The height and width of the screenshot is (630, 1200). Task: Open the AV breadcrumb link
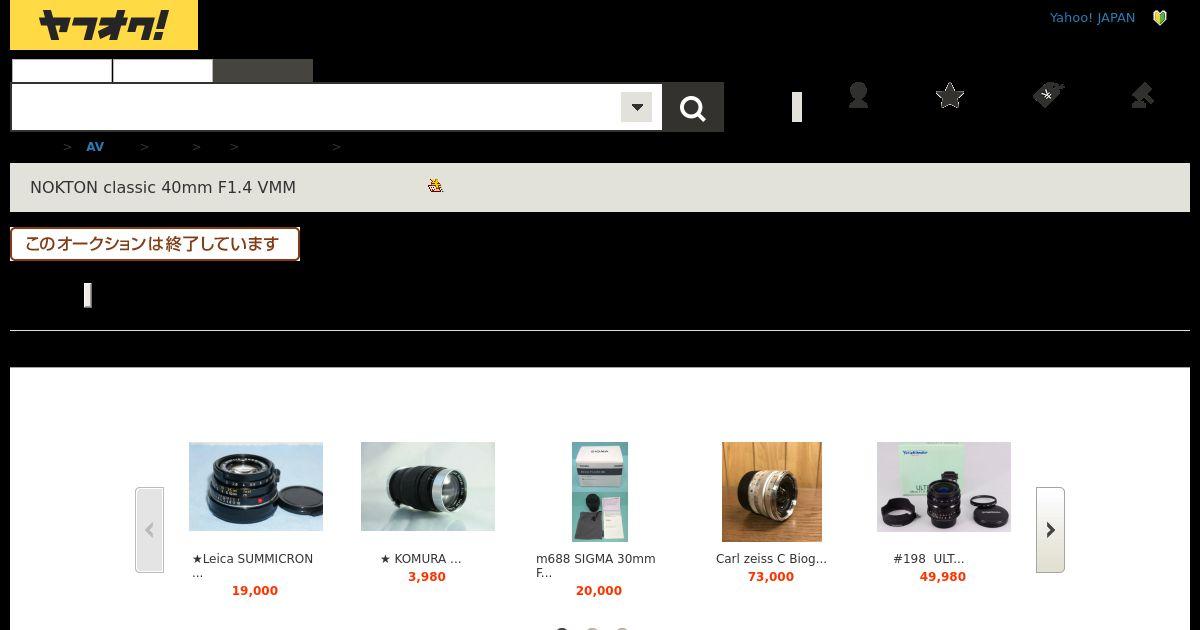95,147
